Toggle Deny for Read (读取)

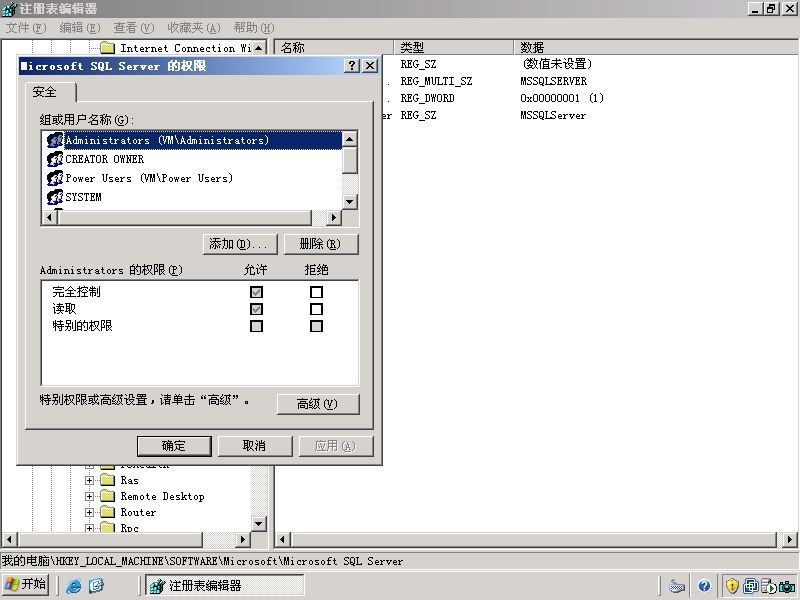click(316, 309)
